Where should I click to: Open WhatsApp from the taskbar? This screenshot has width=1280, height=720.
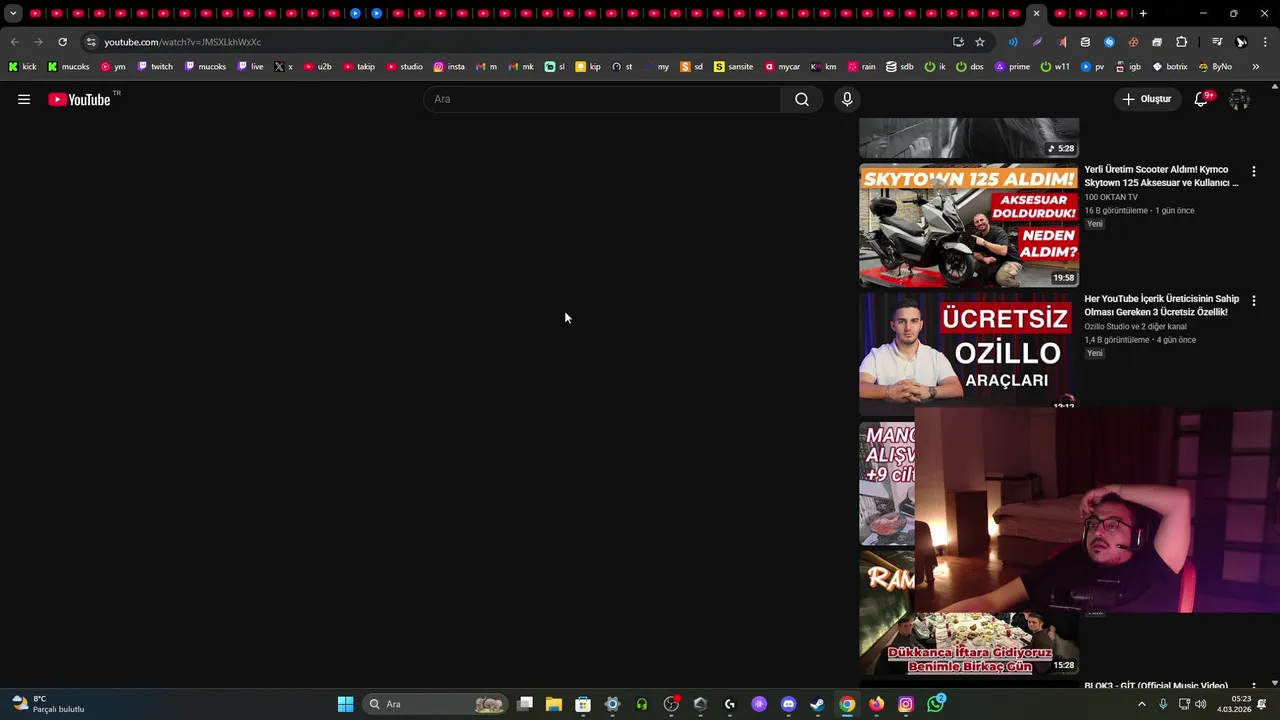(x=935, y=704)
